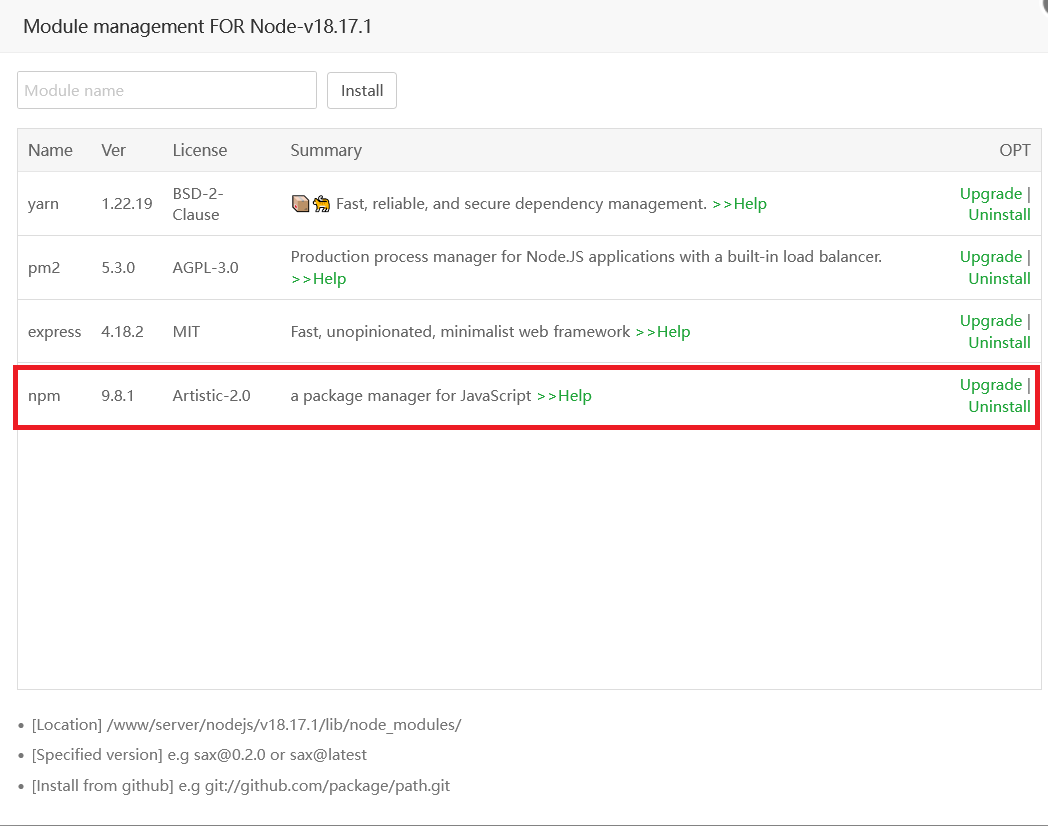Click the BSD-2-Clause license cell
1048x826 pixels.
pyautogui.click(x=198, y=204)
